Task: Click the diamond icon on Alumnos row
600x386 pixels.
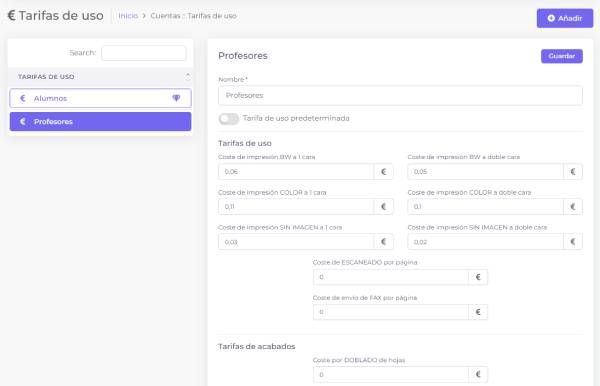Action: pyautogui.click(x=176, y=98)
